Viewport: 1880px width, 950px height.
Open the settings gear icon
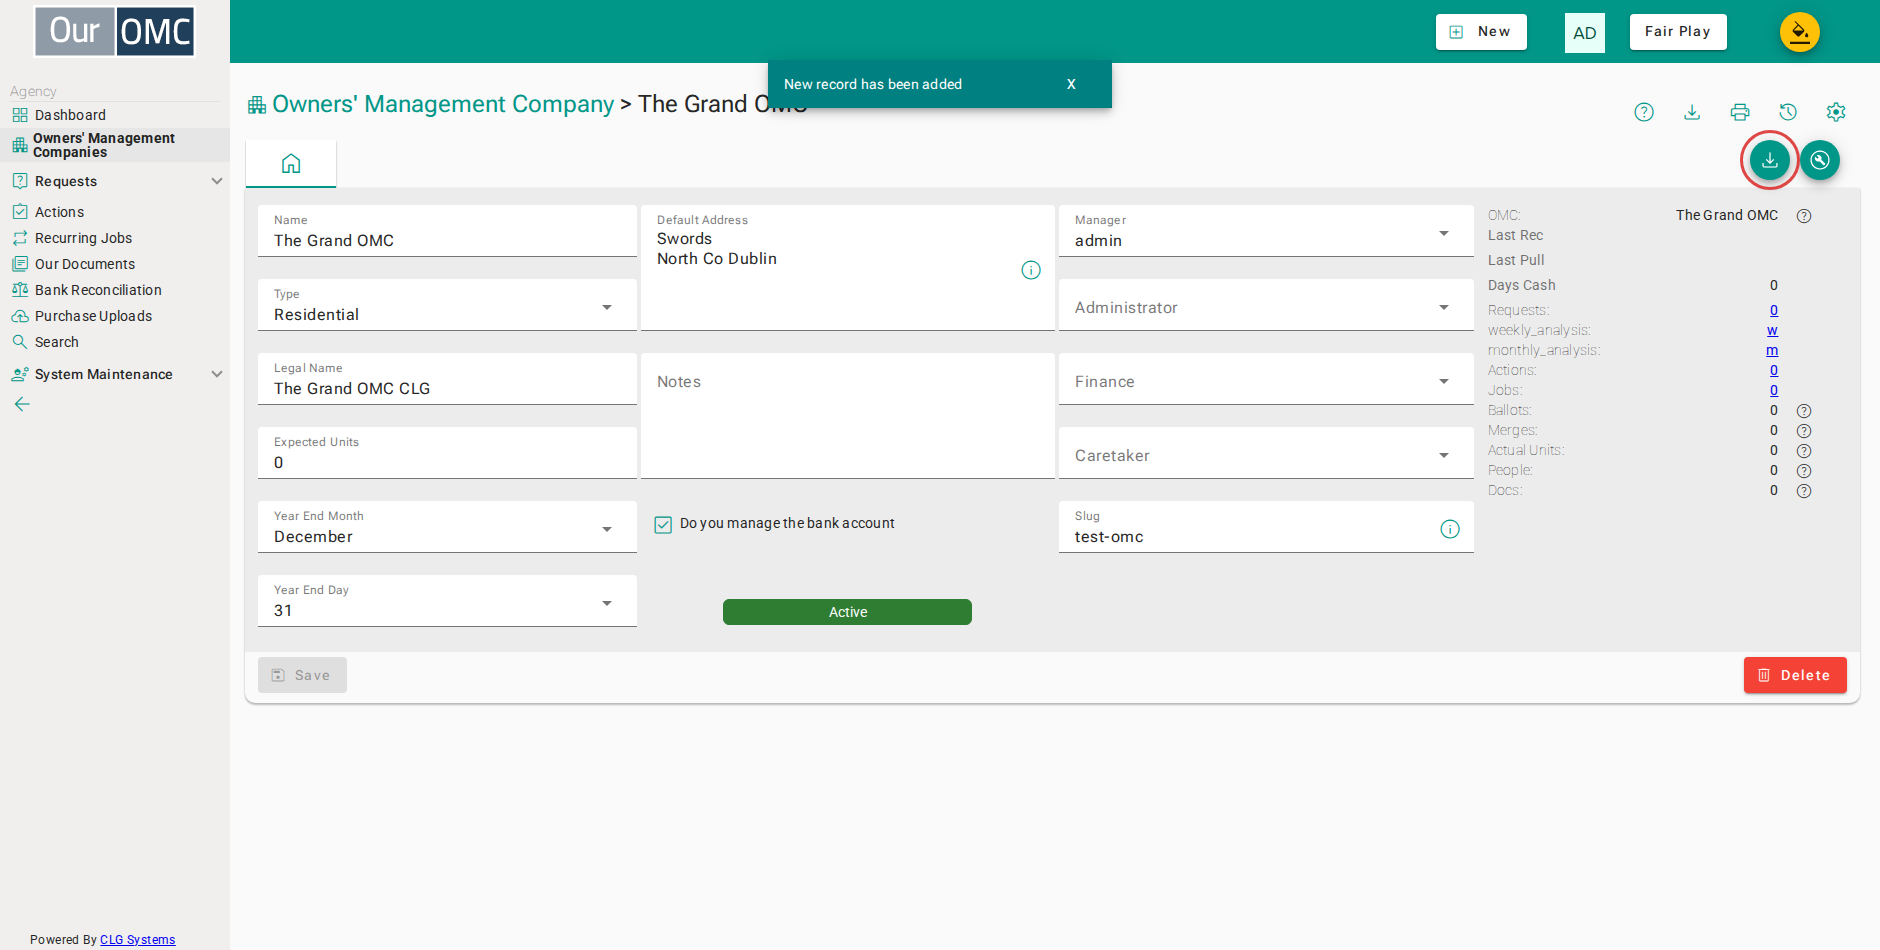pos(1836,112)
